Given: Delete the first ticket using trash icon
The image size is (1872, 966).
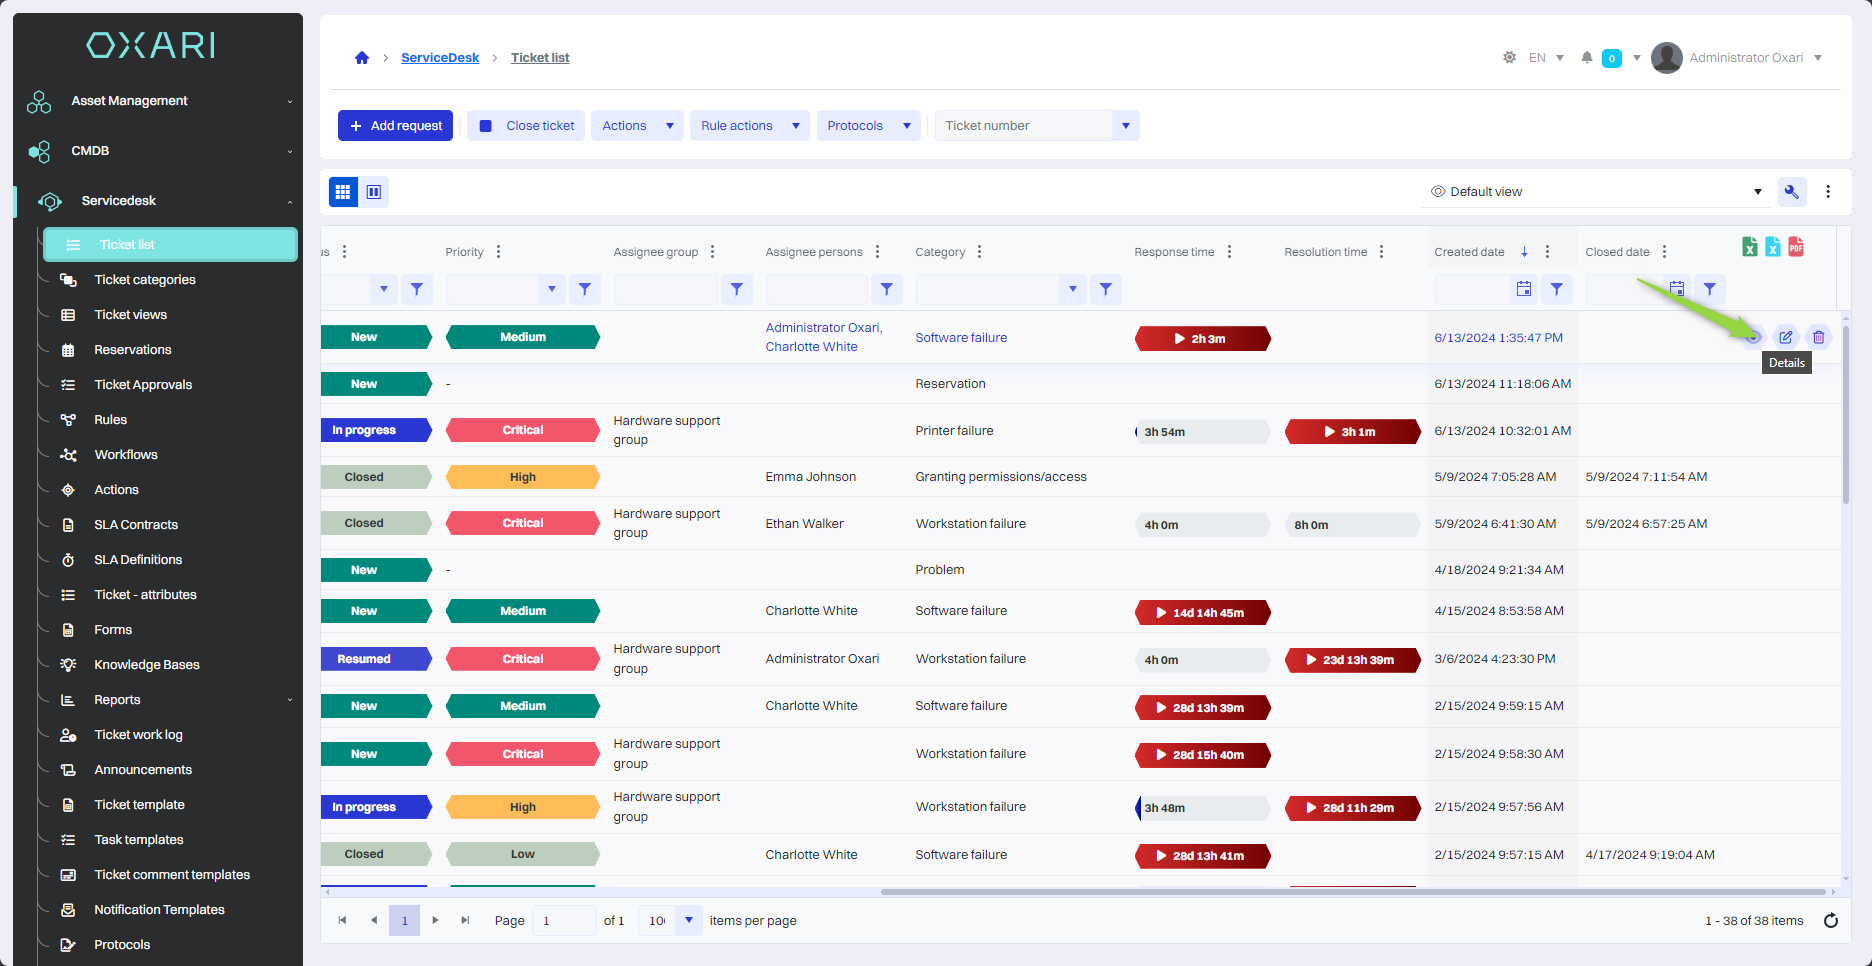Looking at the screenshot, I should point(1818,337).
